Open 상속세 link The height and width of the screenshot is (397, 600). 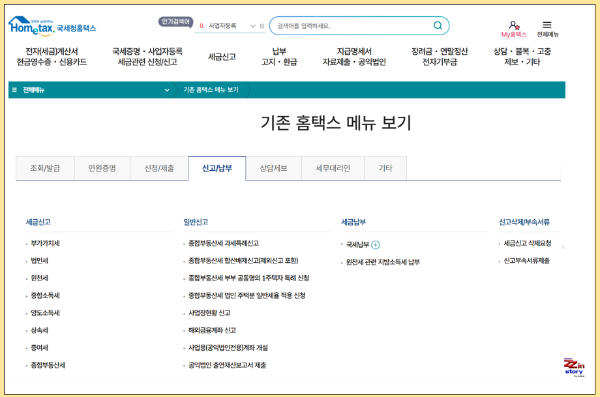click(x=39, y=330)
